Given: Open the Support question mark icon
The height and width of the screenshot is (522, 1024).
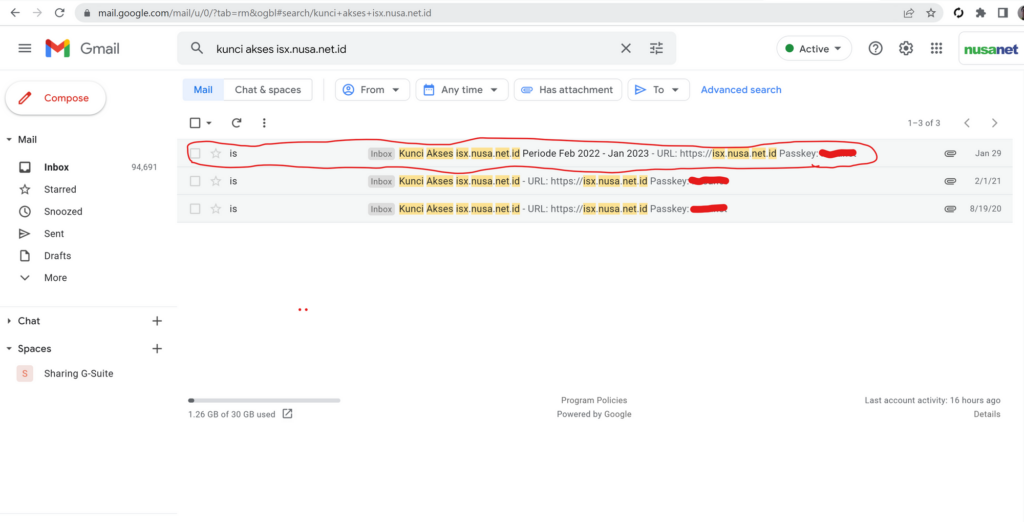Looking at the screenshot, I should point(875,48).
